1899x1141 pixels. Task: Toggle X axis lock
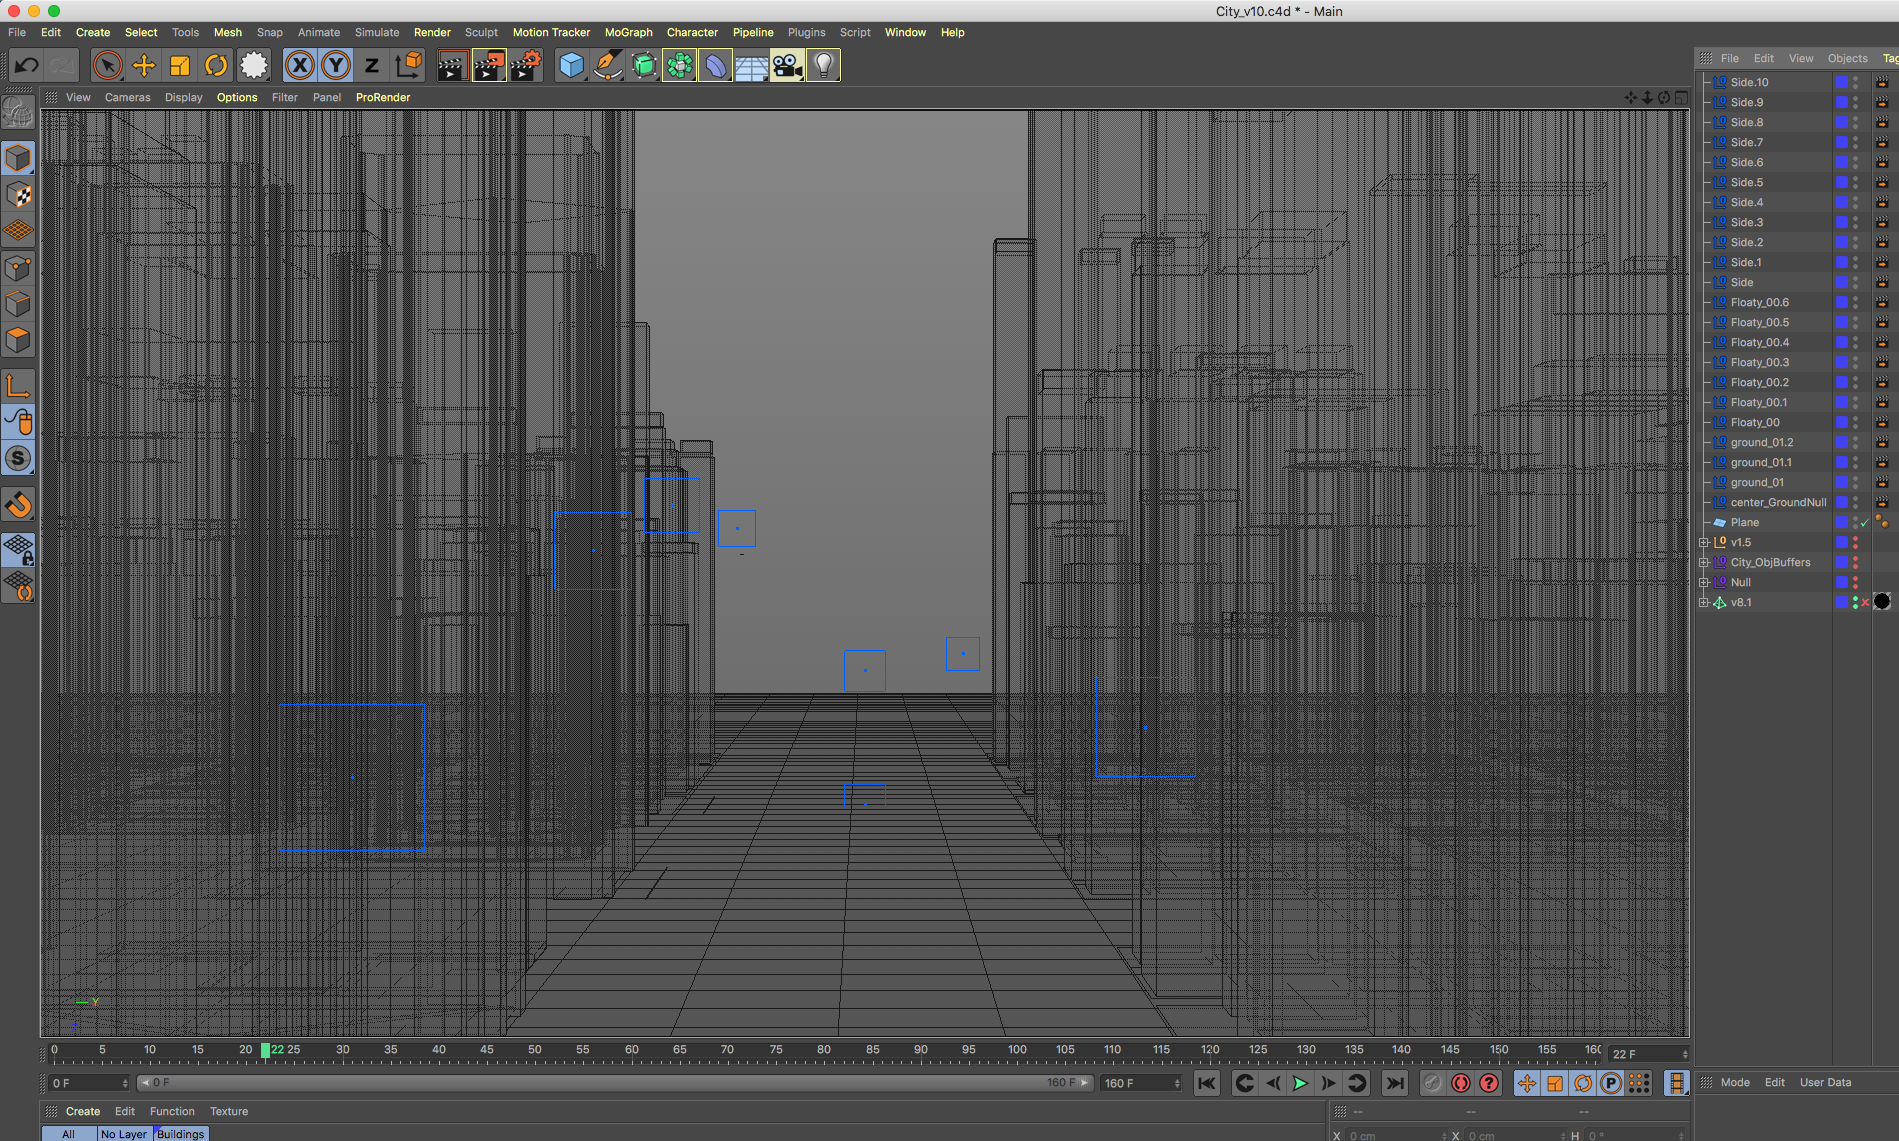pyautogui.click(x=299, y=66)
